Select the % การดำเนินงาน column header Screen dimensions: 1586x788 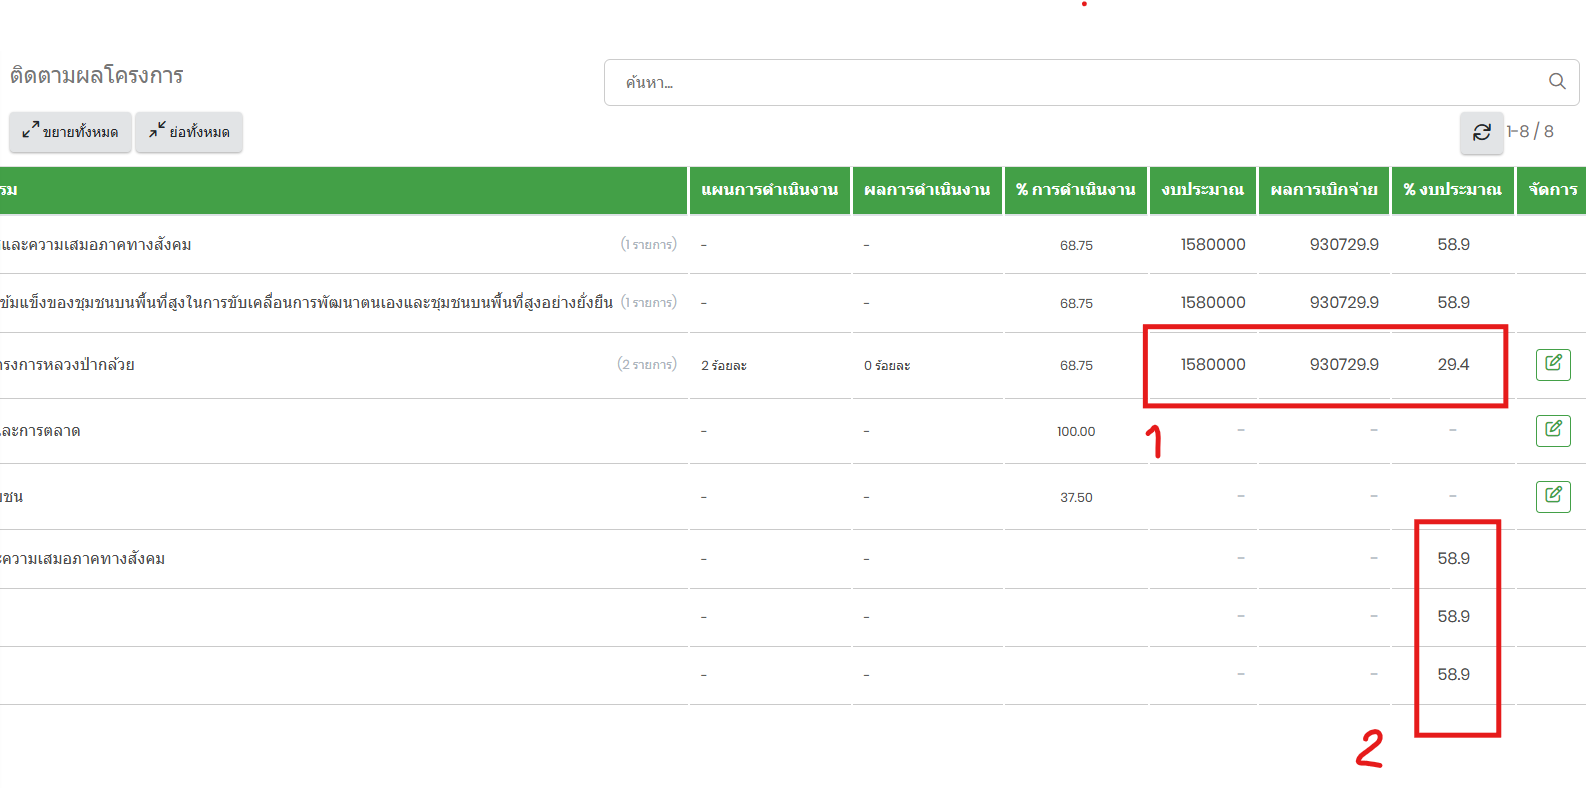[x=1075, y=190]
